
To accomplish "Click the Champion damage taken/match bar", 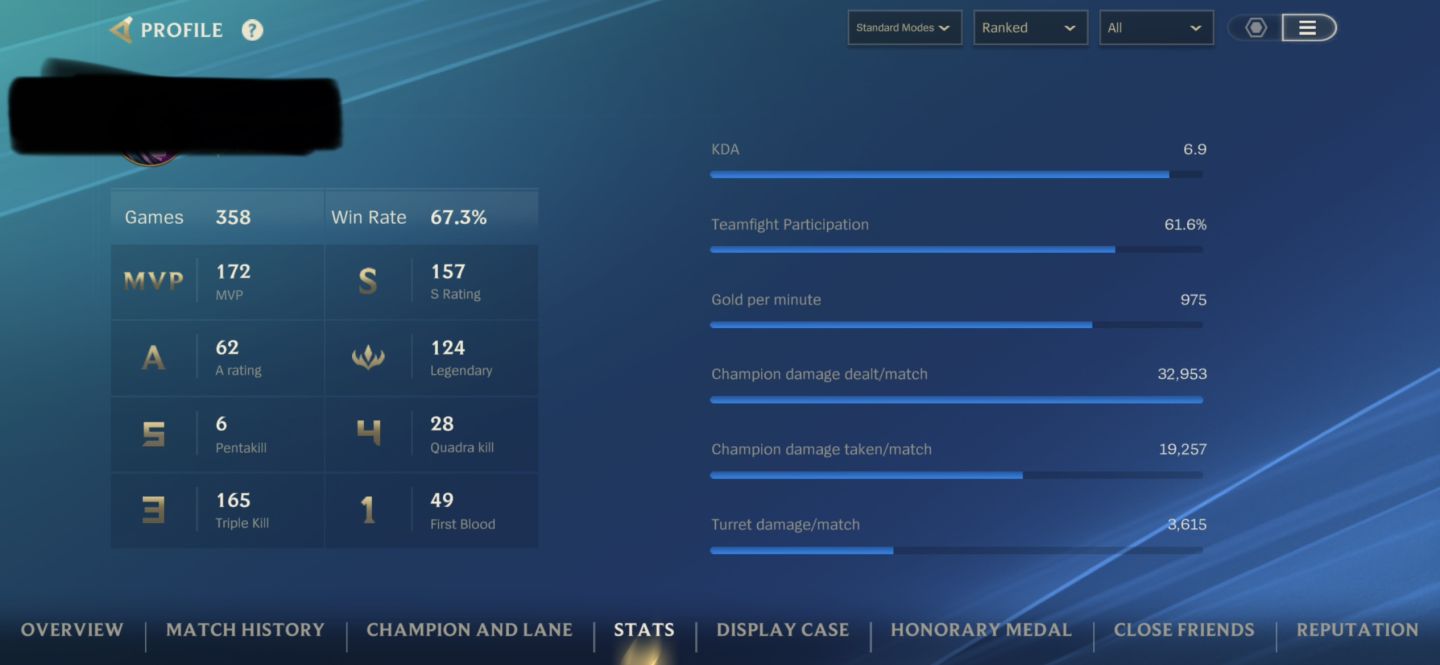I will pyautogui.click(x=956, y=475).
